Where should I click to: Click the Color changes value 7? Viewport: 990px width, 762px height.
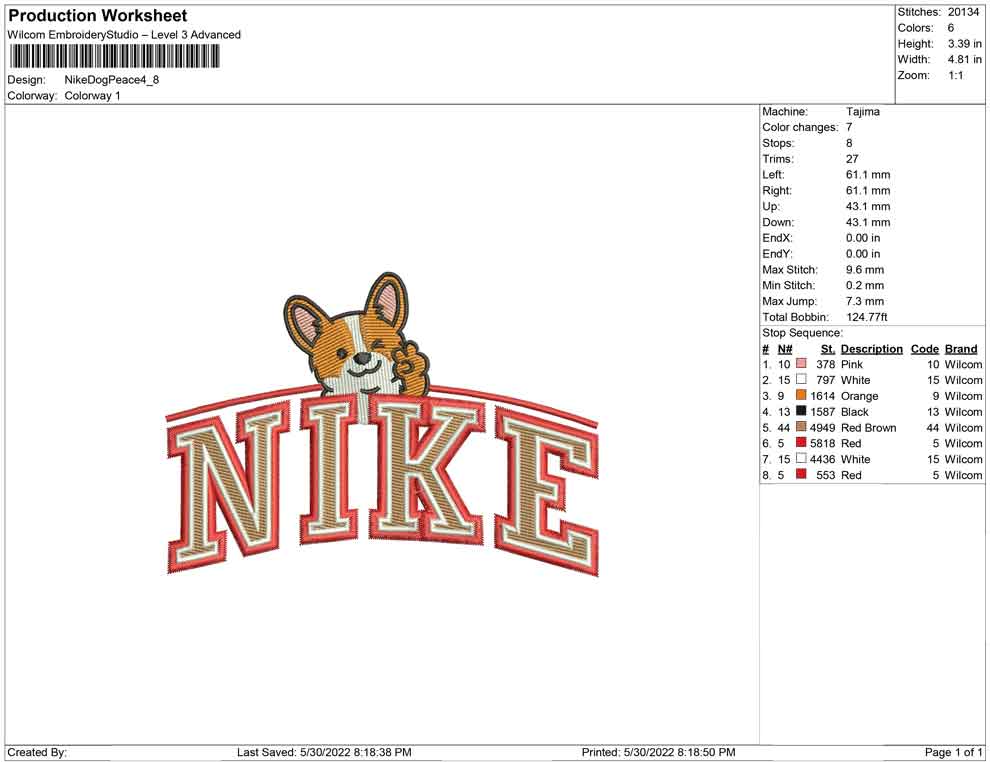click(849, 127)
